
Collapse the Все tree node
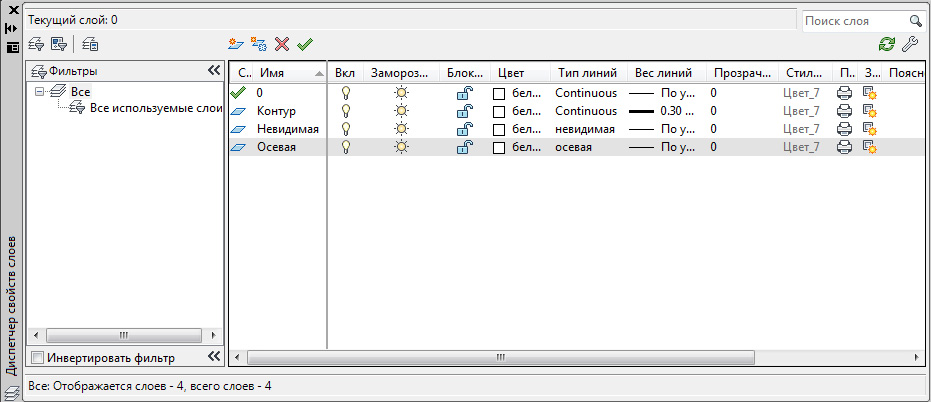point(40,91)
